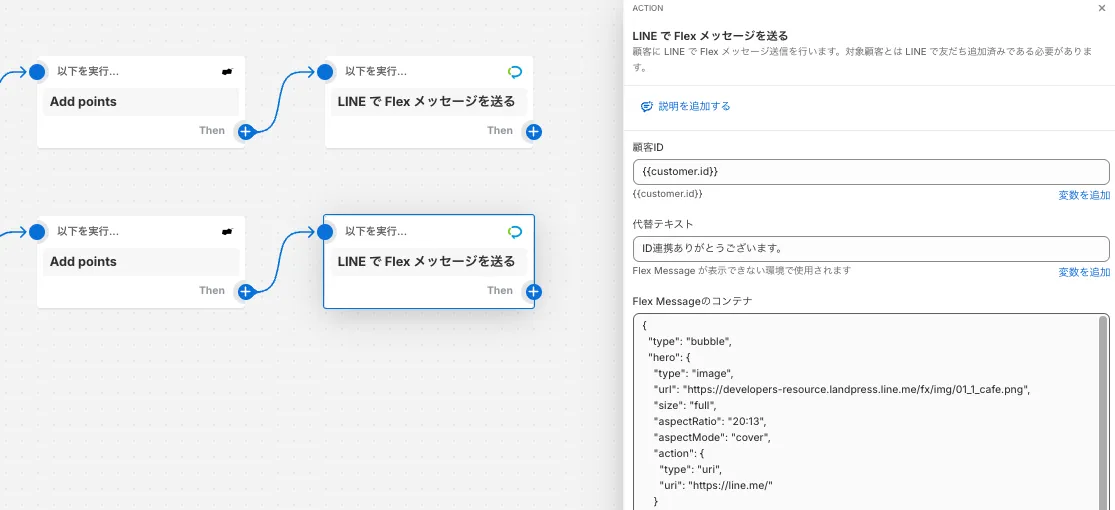Click input connector dot of lower Add points node
The width and height of the screenshot is (1115, 510).
pyautogui.click(x=37, y=232)
